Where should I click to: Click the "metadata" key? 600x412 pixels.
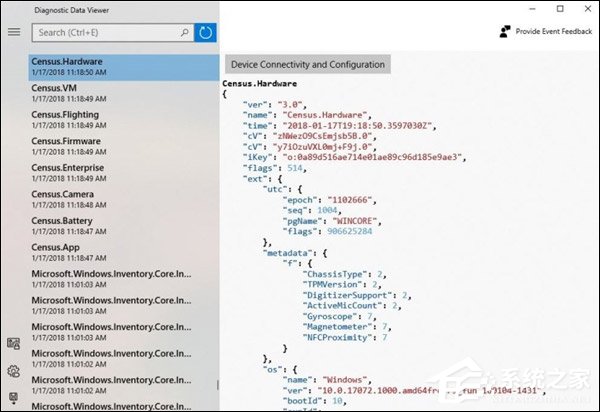pos(290,253)
